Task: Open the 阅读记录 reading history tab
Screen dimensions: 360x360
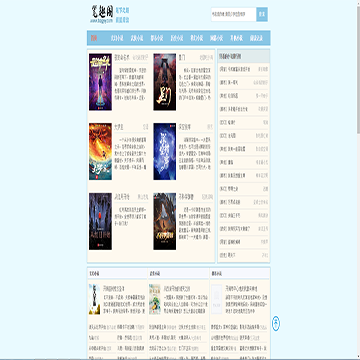Action: pyautogui.click(x=256, y=38)
